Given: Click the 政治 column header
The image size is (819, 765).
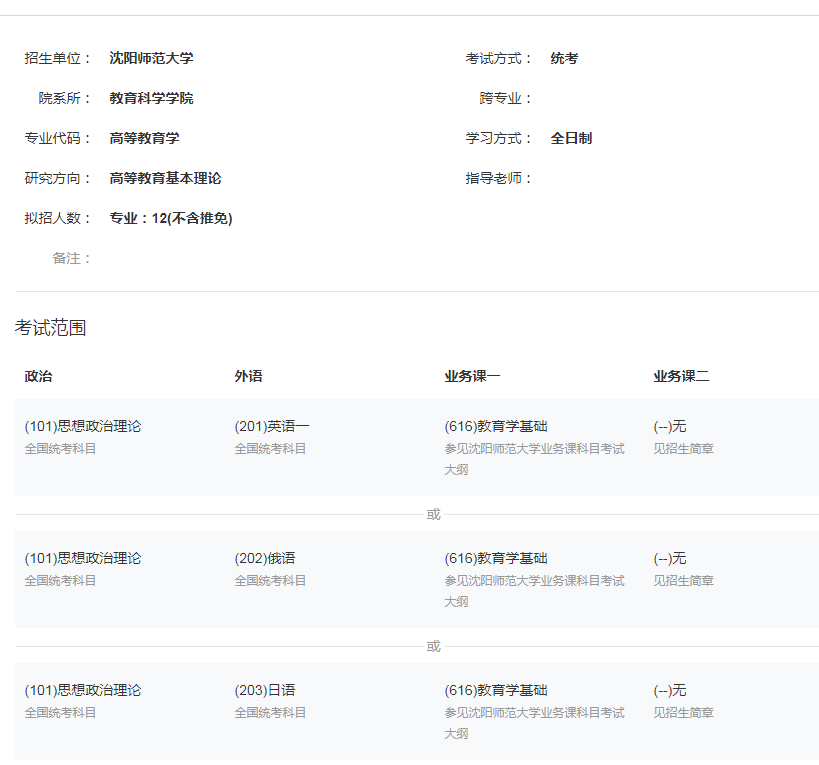Looking at the screenshot, I should click(38, 376).
